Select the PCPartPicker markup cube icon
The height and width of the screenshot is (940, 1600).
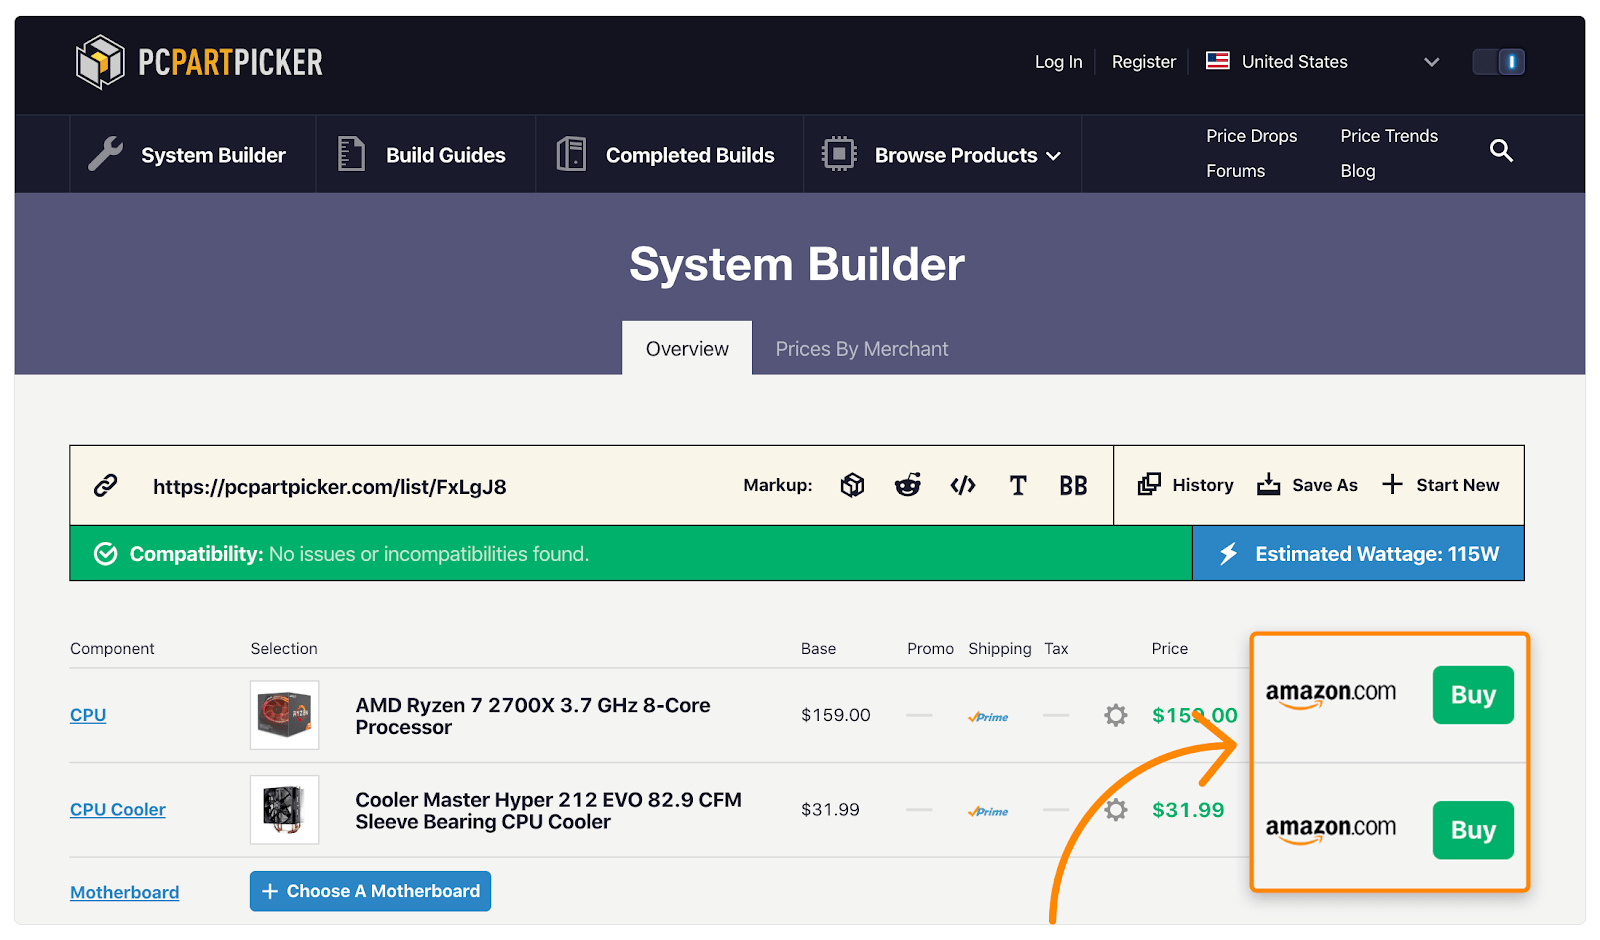(852, 486)
